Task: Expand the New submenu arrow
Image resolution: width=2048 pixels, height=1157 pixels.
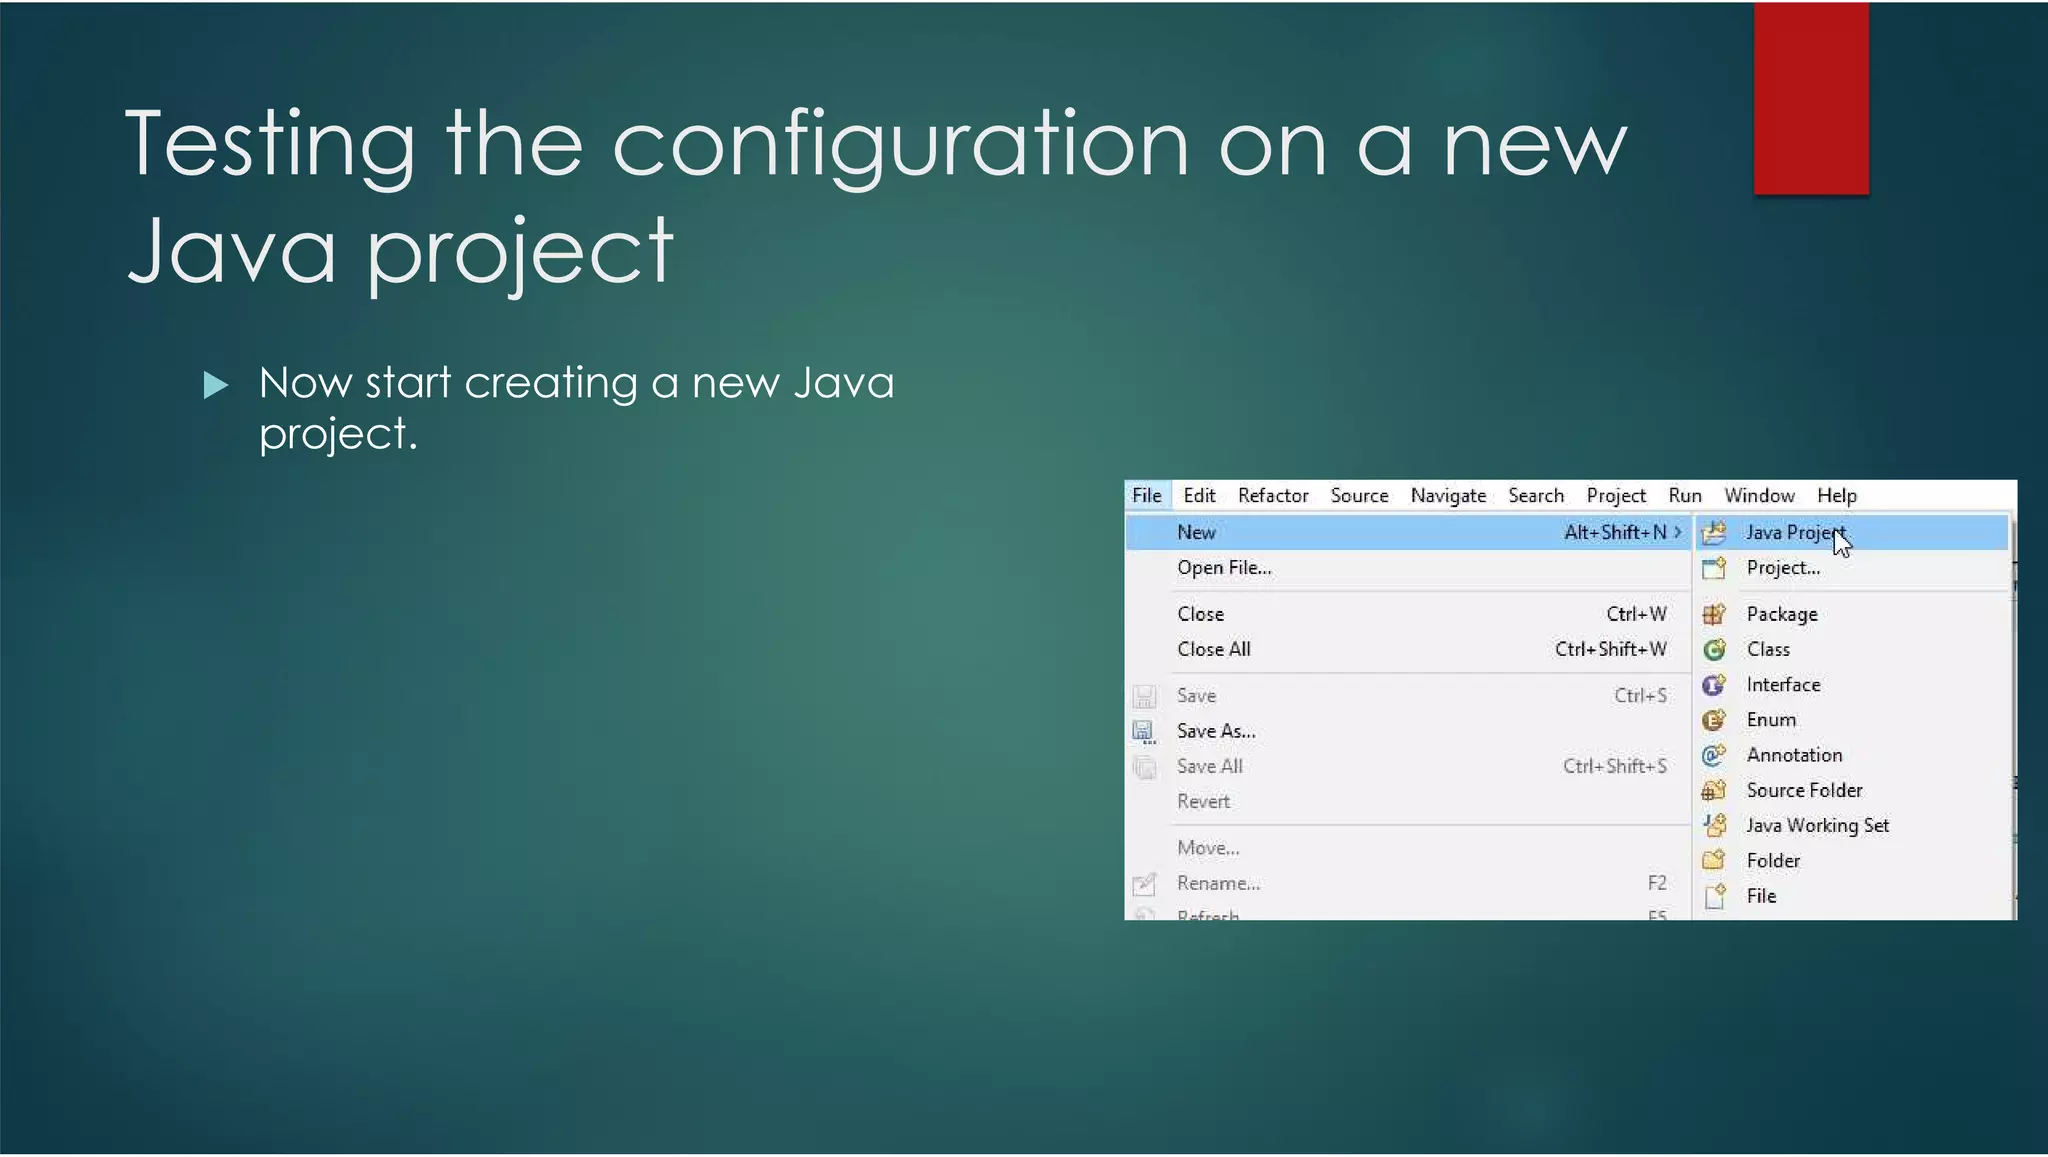Action: pyautogui.click(x=1678, y=532)
